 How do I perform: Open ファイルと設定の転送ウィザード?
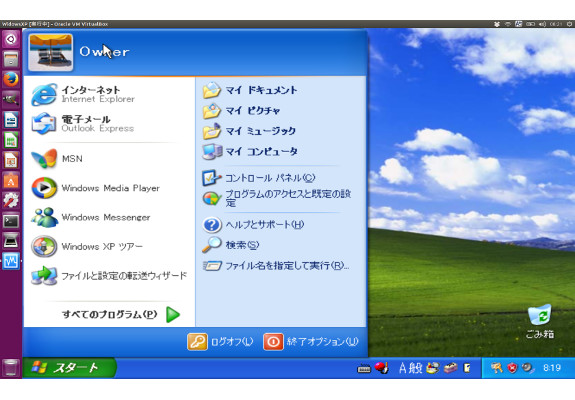(110, 276)
